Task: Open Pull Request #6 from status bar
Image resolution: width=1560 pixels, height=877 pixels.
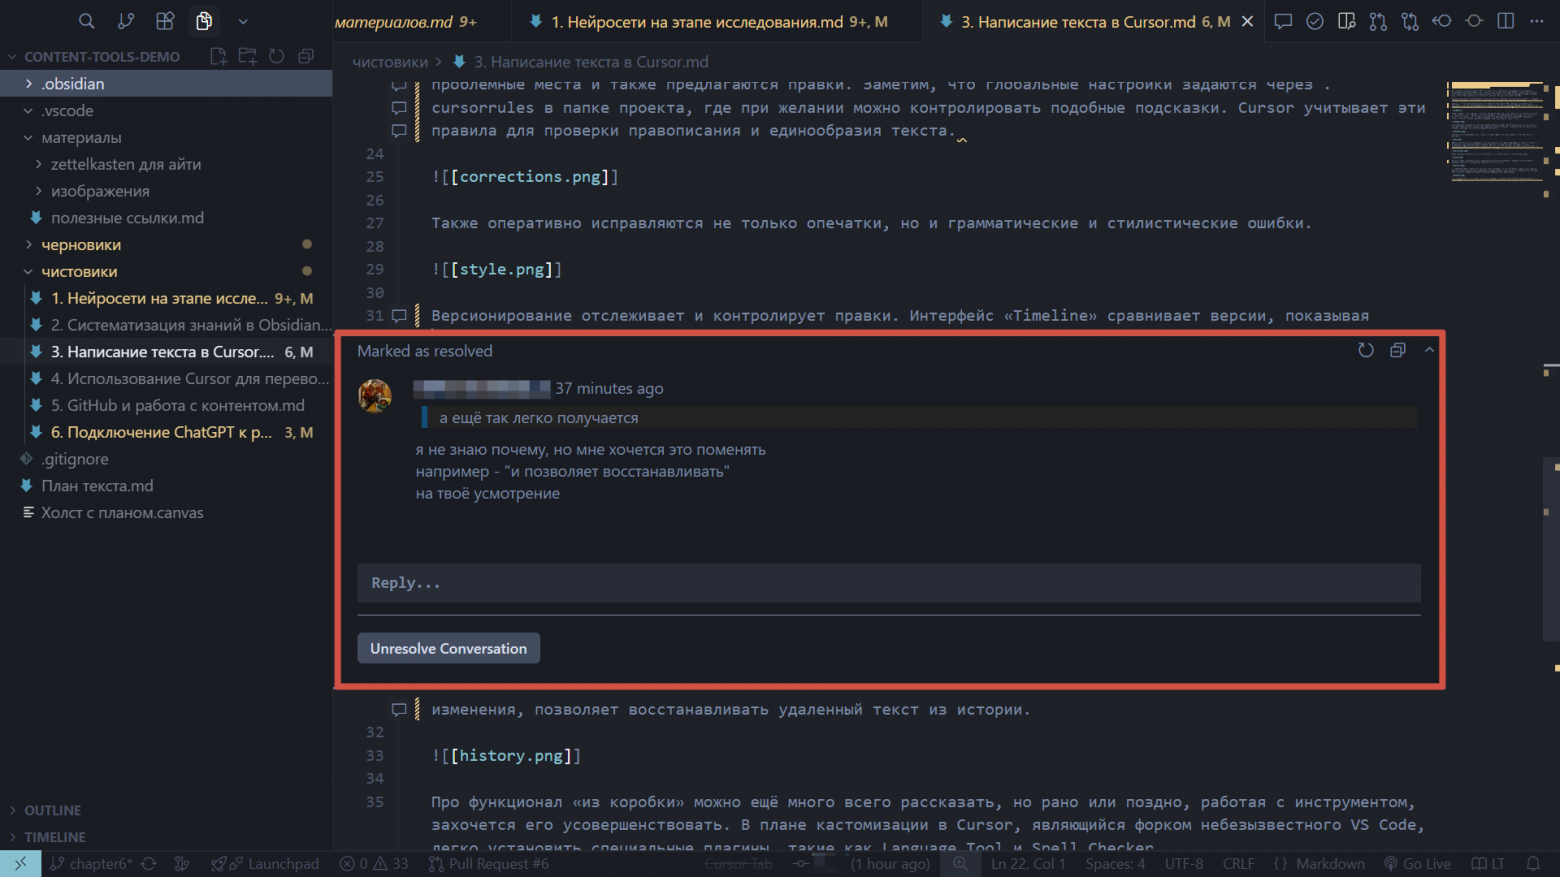Action: (489, 864)
